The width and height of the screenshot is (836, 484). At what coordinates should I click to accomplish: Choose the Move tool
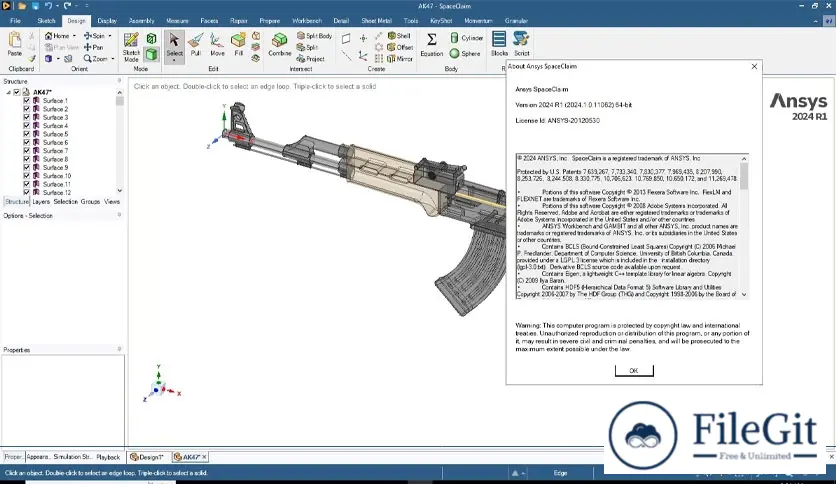(x=217, y=44)
